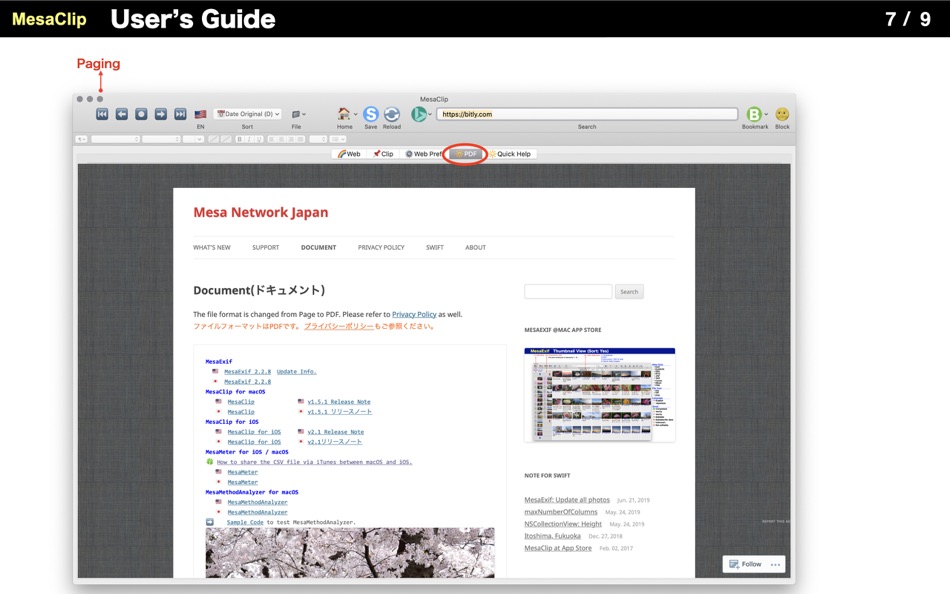Image resolution: width=950 pixels, height=594 pixels.
Task: Open the three-dots menu beside Follow
Action: (x=776, y=564)
